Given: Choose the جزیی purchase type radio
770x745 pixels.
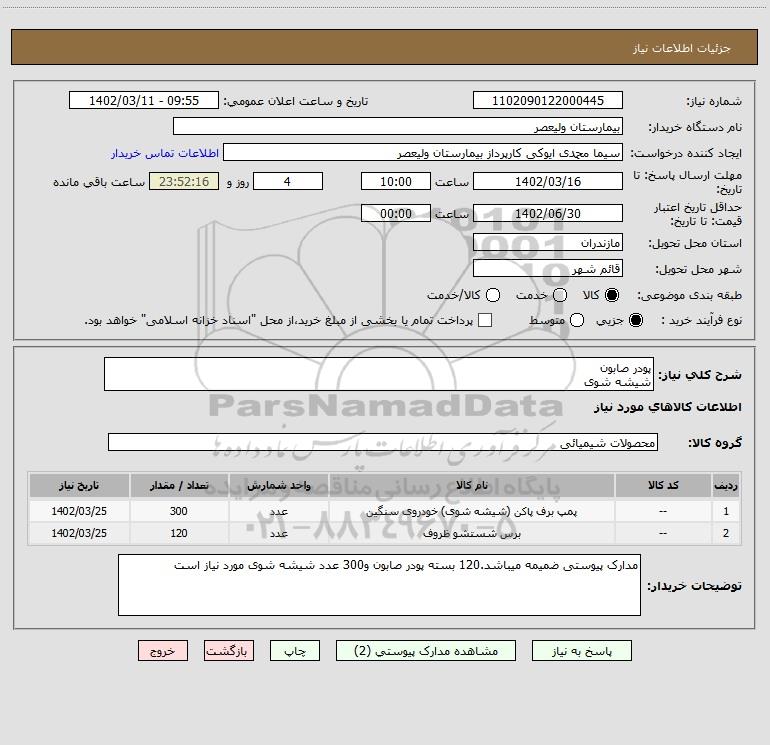Looking at the screenshot, I should tap(636, 320).
